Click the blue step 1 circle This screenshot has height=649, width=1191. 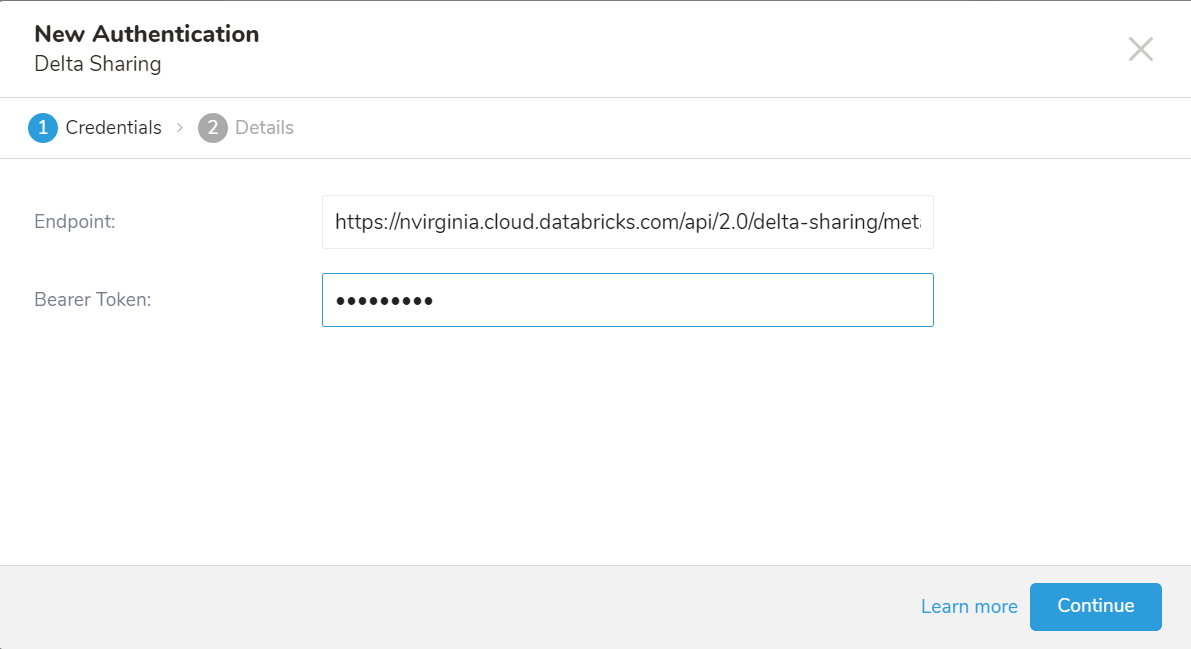[x=43, y=128]
